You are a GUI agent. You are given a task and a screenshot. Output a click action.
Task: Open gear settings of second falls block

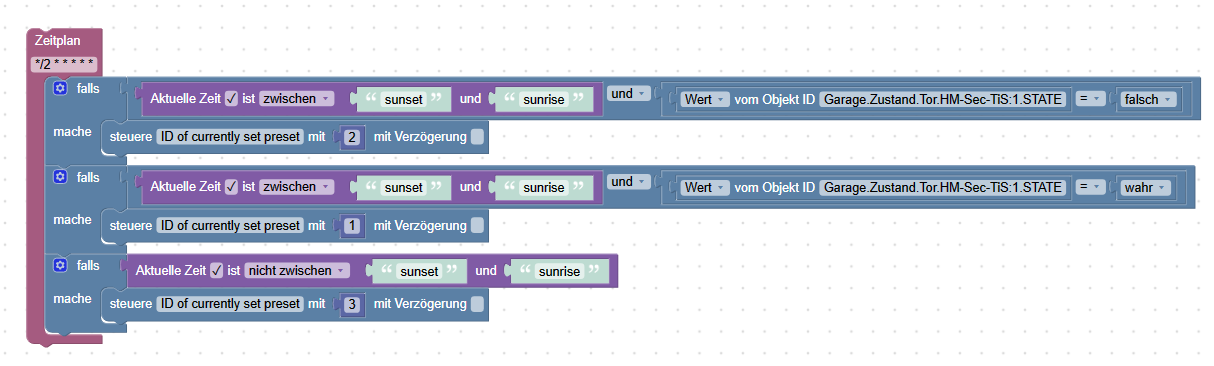[x=60, y=177]
